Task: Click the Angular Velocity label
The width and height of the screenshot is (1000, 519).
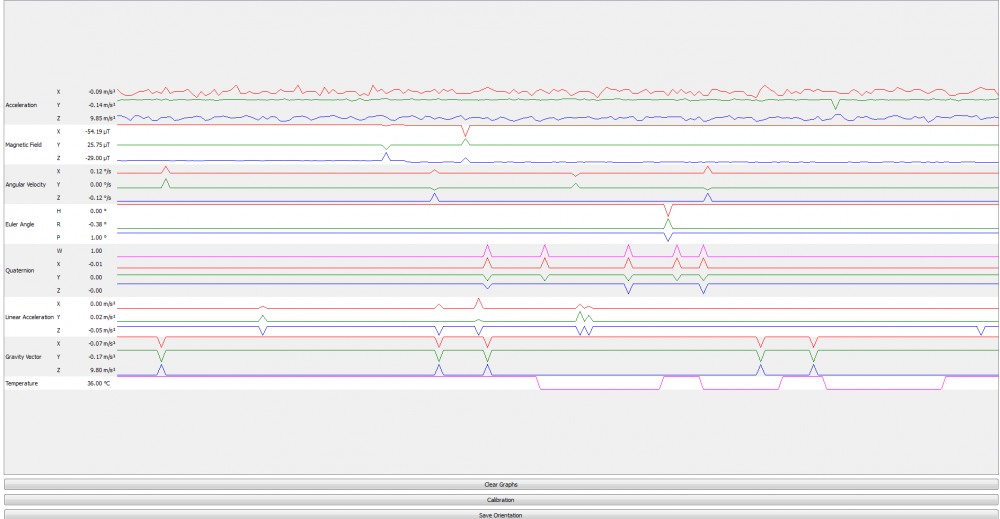Action: [x=25, y=185]
